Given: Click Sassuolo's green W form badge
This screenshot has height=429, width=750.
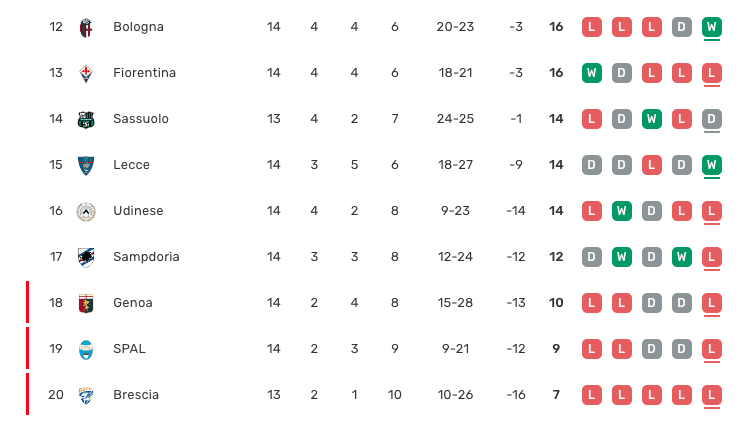Looking at the screenshot, I should (x=651, y=119).
